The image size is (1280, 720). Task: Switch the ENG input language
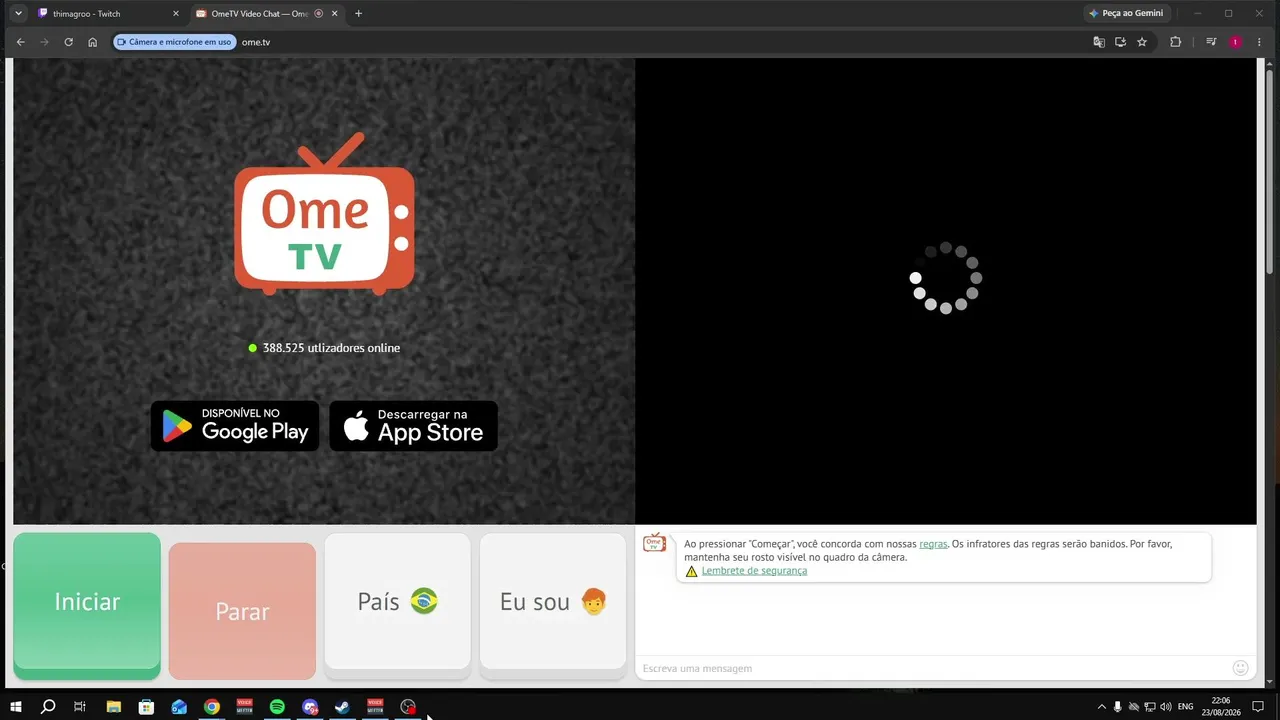[1186, 706]
